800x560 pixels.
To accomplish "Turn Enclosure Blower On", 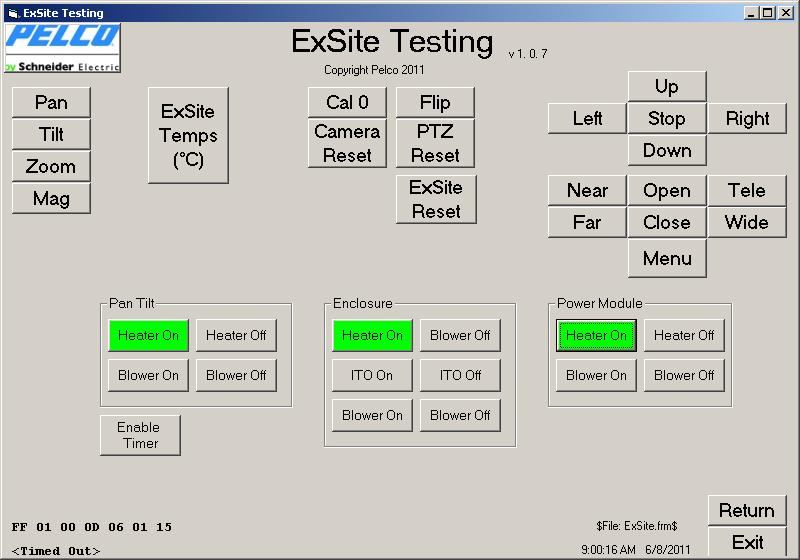I will click(x=372, y=415).
